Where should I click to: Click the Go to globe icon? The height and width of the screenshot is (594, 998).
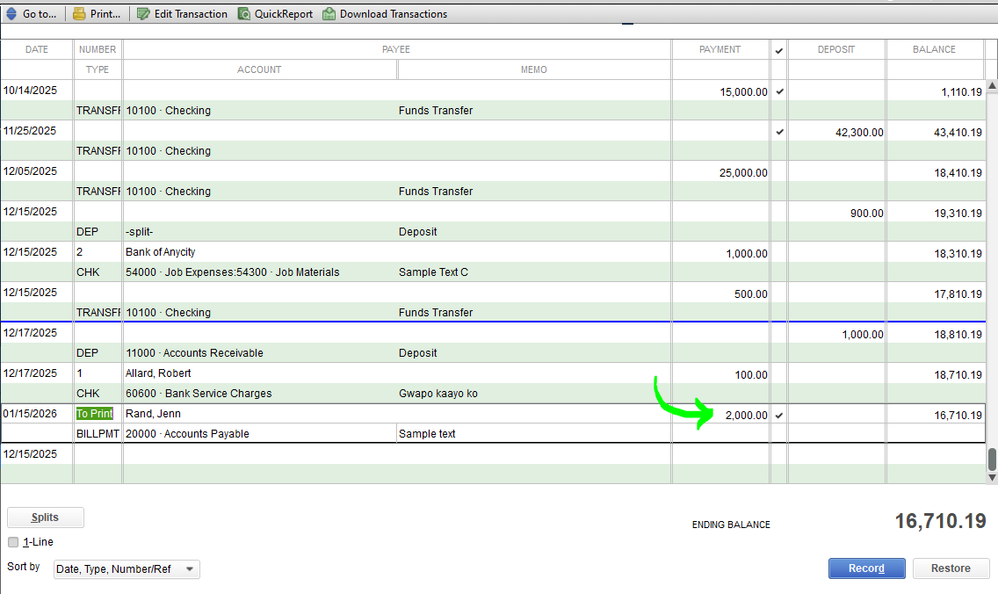click(x=11, y=14)
